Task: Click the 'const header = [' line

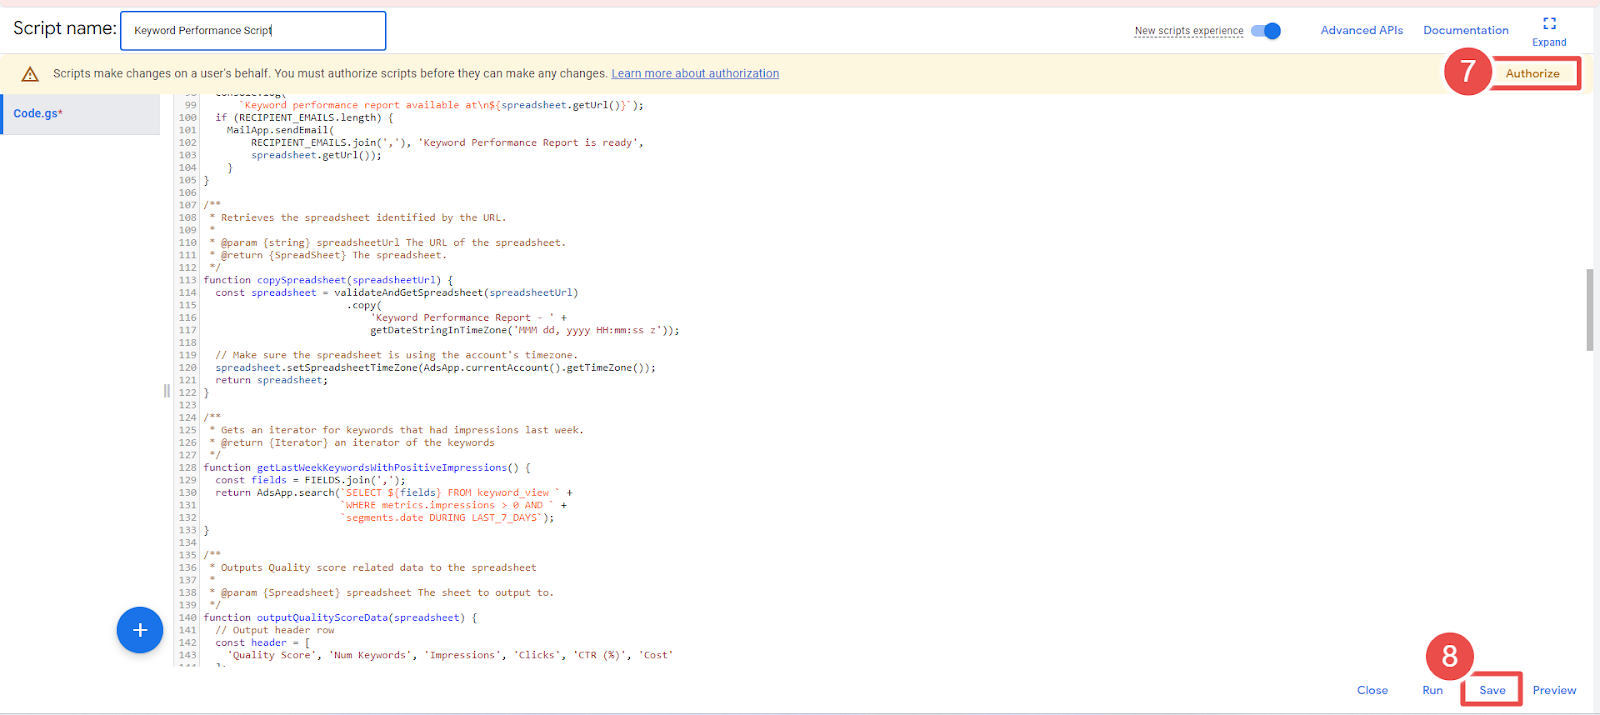Action: point(262,643)
